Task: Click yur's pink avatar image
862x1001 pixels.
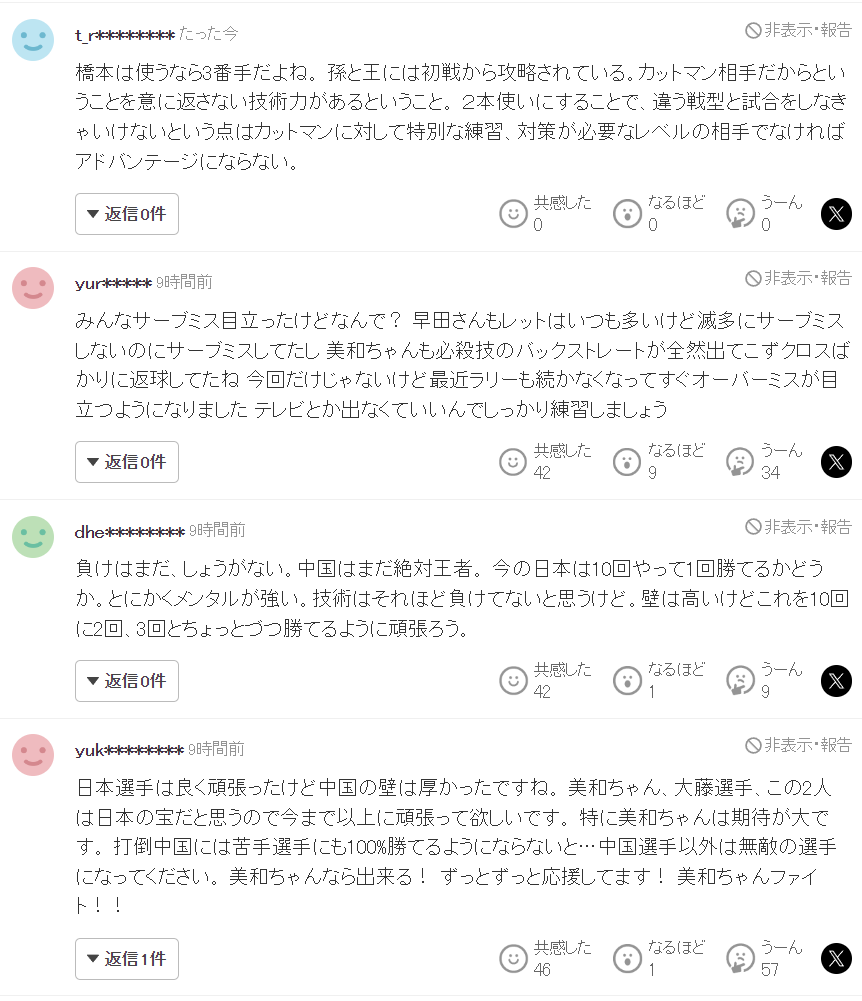Action: (33, 287)
